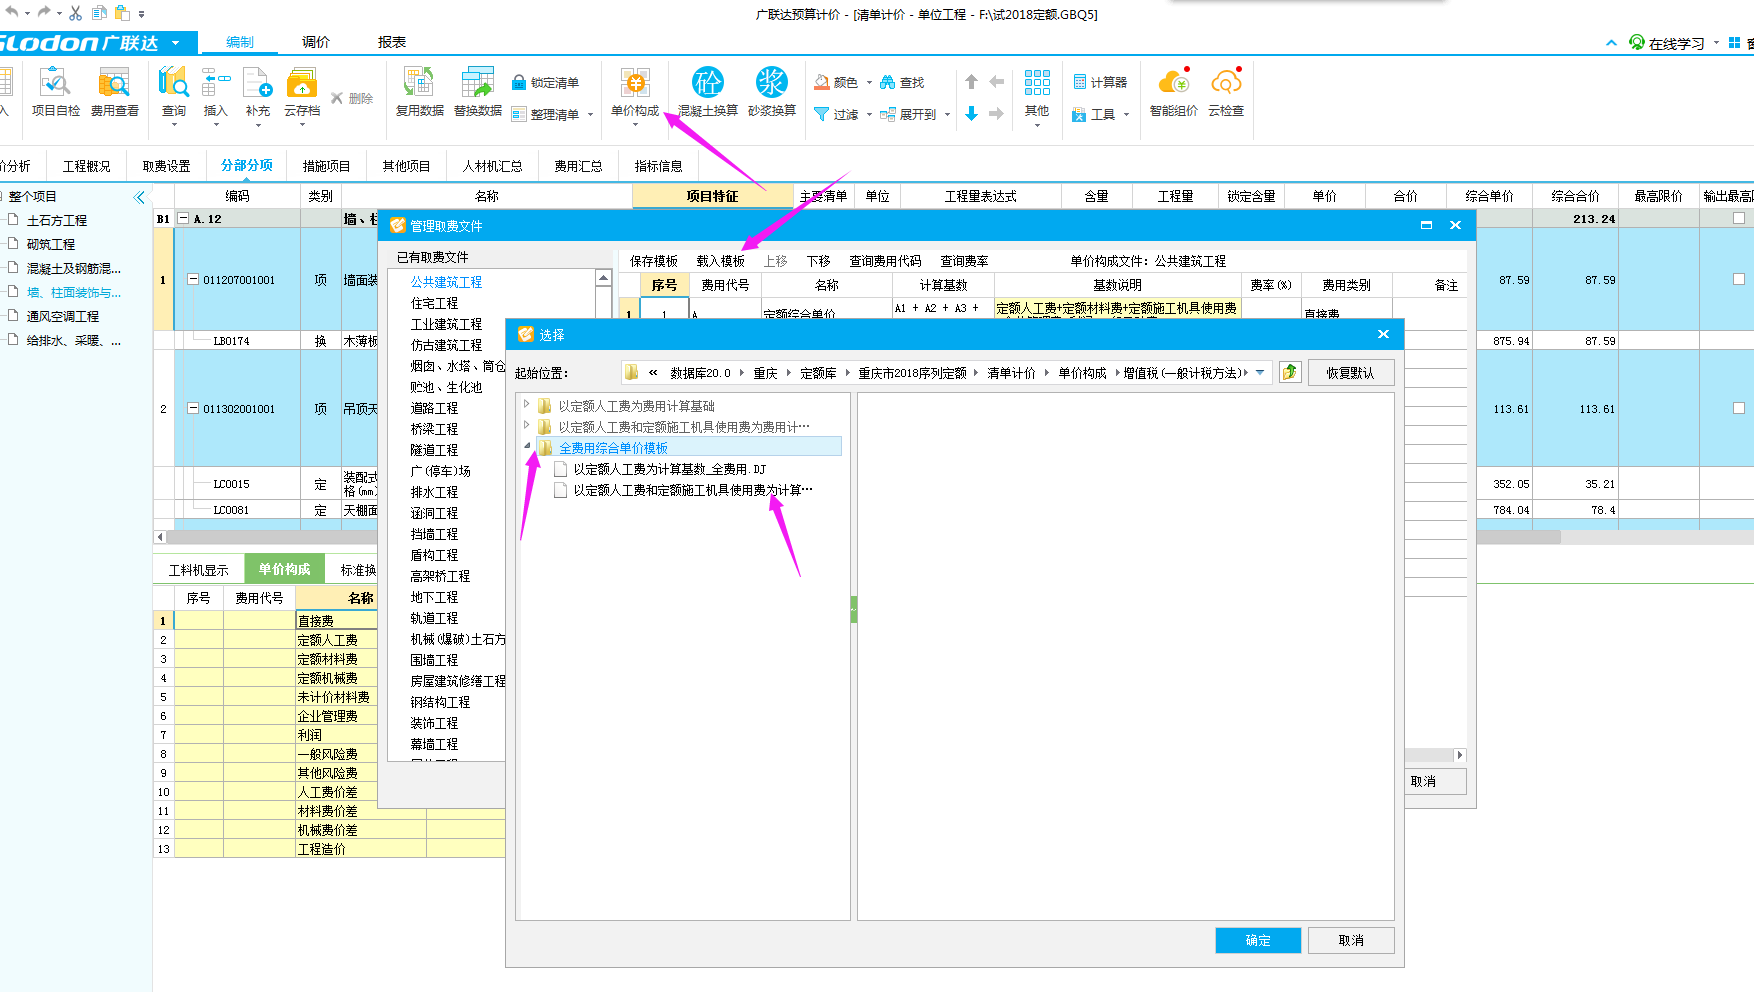Image resolution: width=1754 pixels, height=992 pixels.
Task: Click the go-up folder icon in 选择 dialog
Action: (x=1290, y=372)
